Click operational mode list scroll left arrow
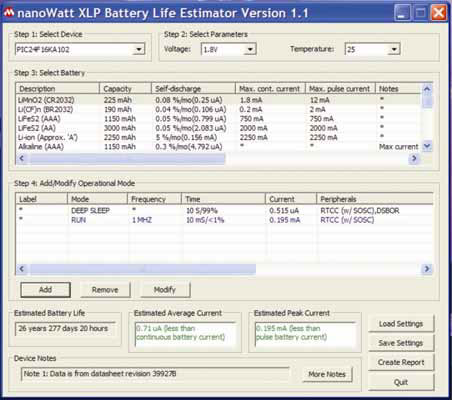This screenshot has height=400, width=452. [x=22, y=269]
